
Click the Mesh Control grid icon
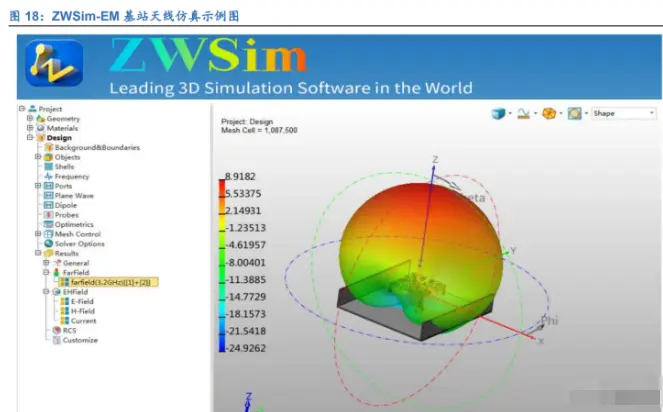tap(49, 234)
